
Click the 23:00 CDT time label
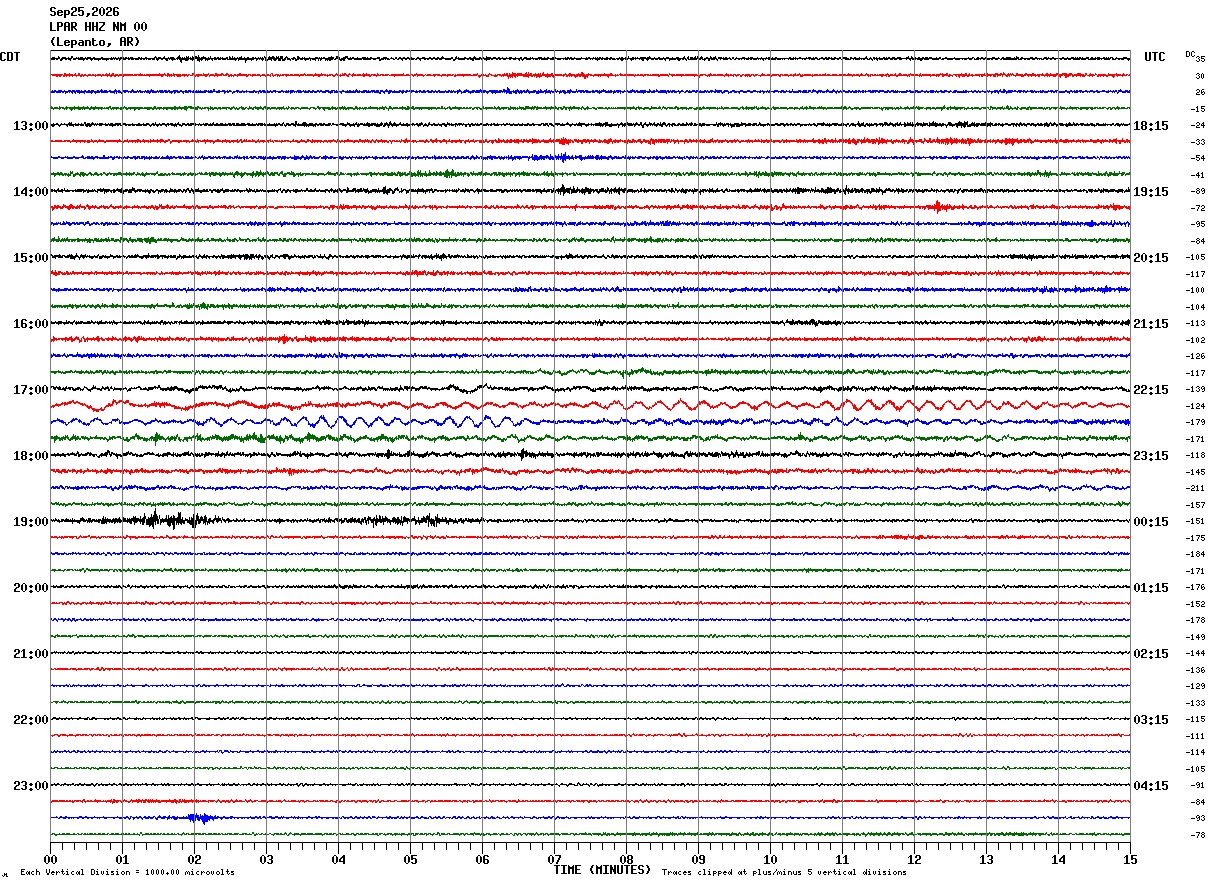pos(30,786)
